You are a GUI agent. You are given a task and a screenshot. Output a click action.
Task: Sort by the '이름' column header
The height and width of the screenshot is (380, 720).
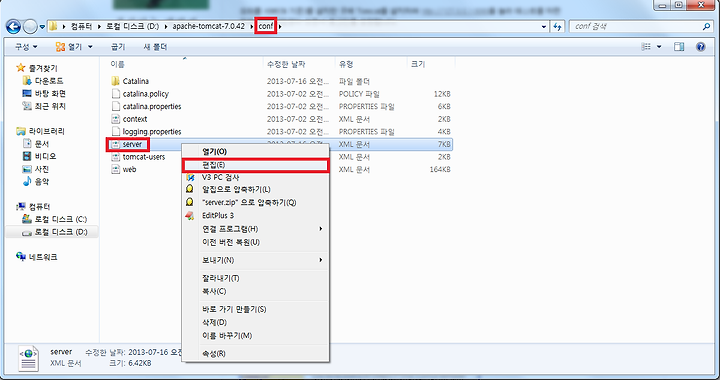click(x=118, y=64)
